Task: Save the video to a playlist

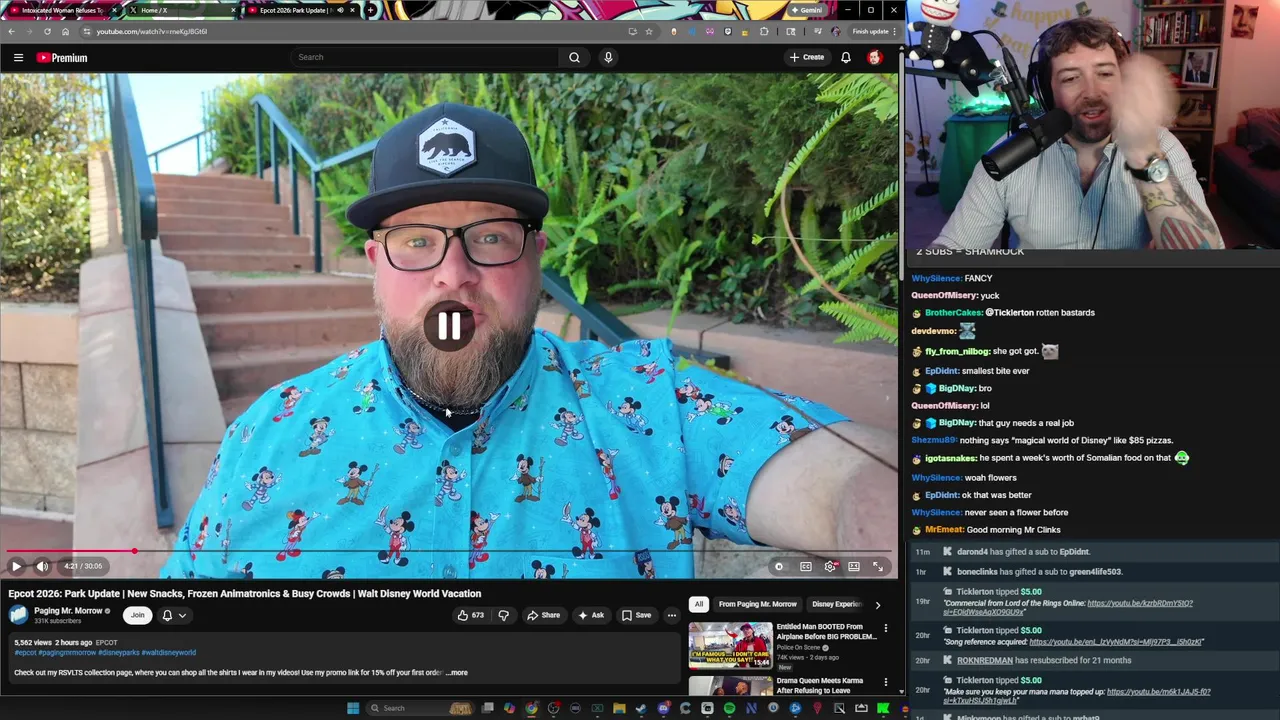Action: 636,615
